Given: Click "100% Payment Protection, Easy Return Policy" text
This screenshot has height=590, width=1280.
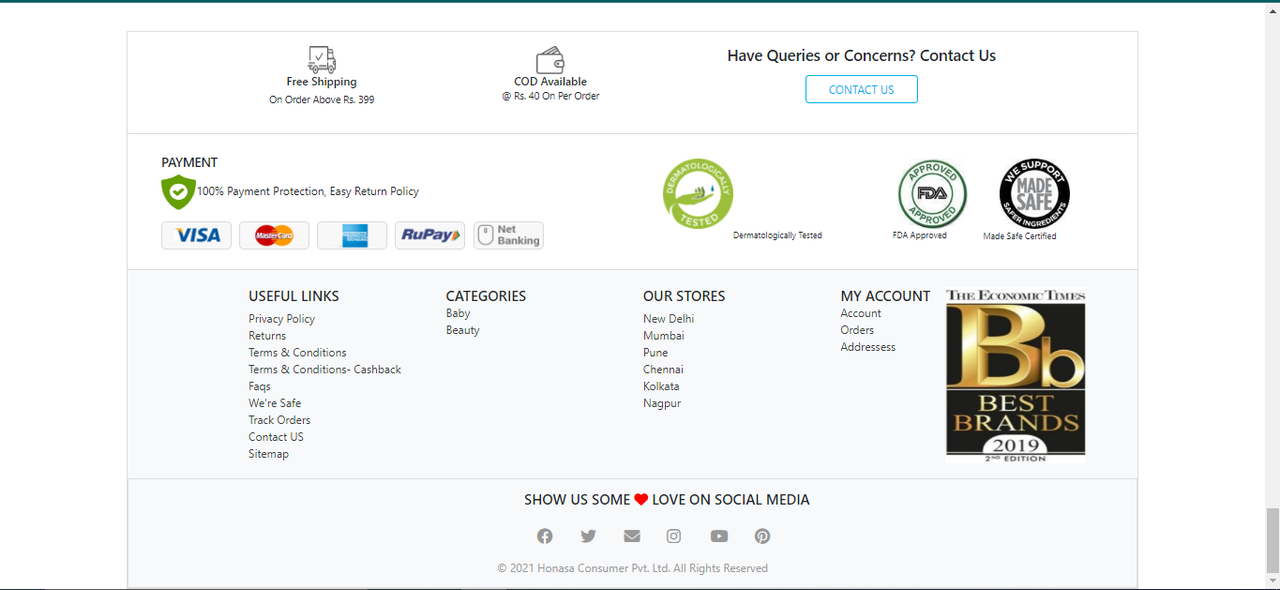Looking at the screenshot, I should click(308, 191).
